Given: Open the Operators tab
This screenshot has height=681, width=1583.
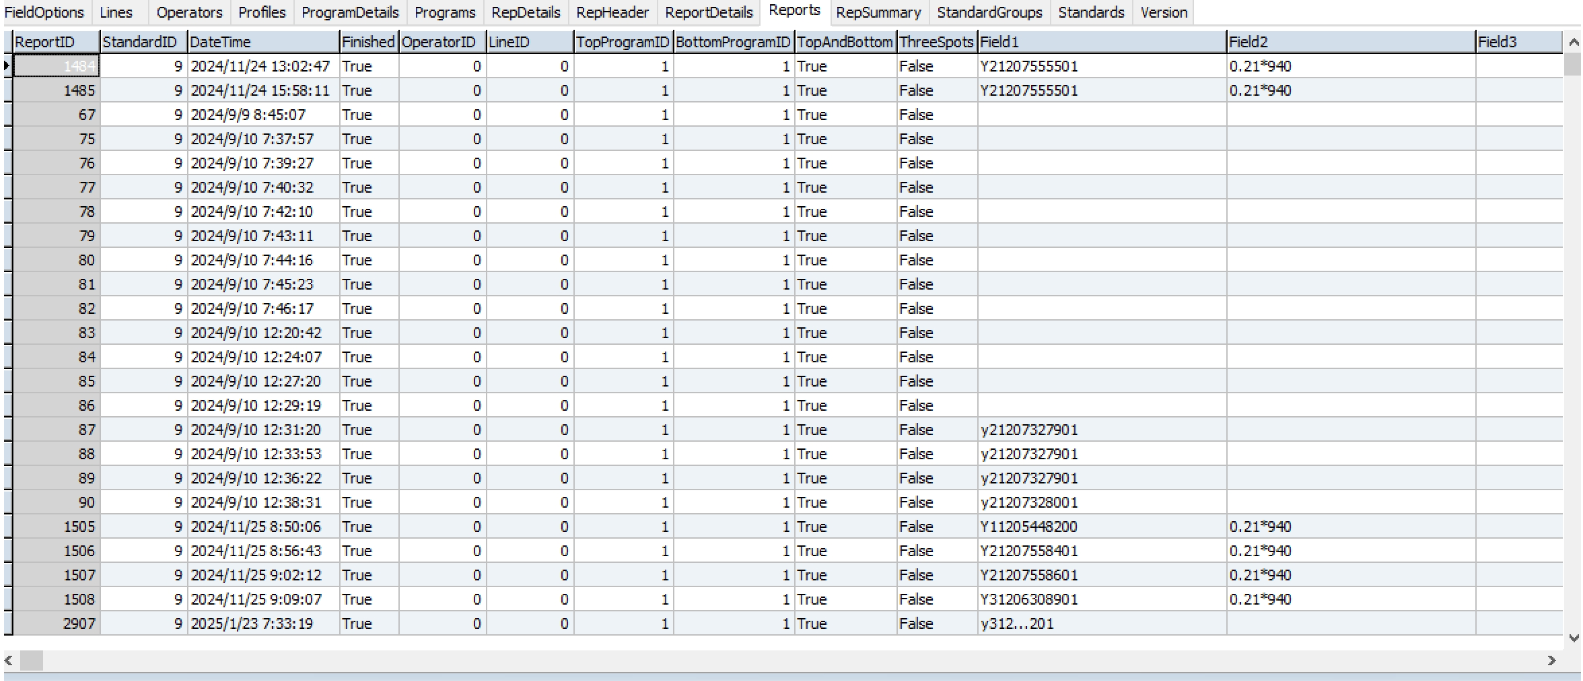Looking at the screenshot, I should point(189,13).
